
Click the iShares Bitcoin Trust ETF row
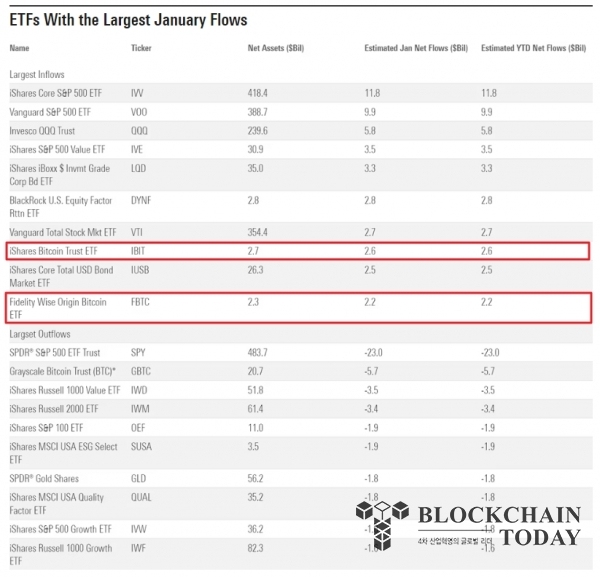pos(298,251)
